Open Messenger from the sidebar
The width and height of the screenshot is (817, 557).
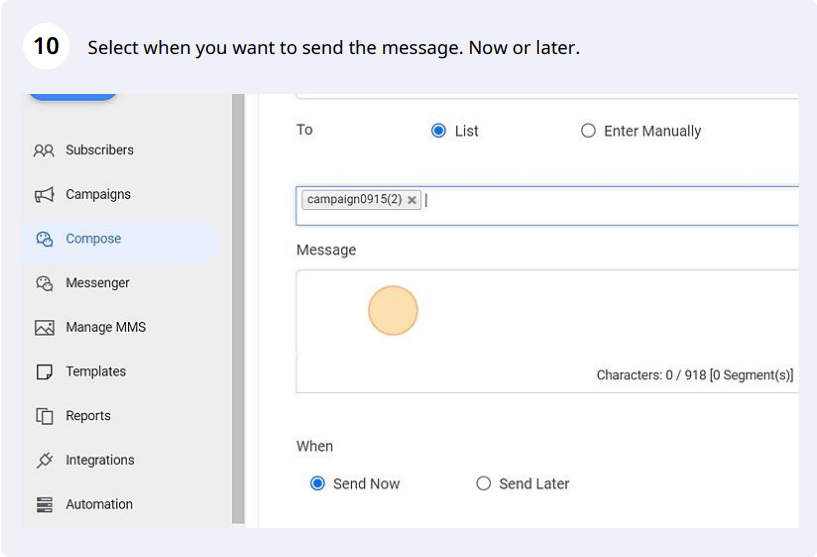[x=97, y=283]
